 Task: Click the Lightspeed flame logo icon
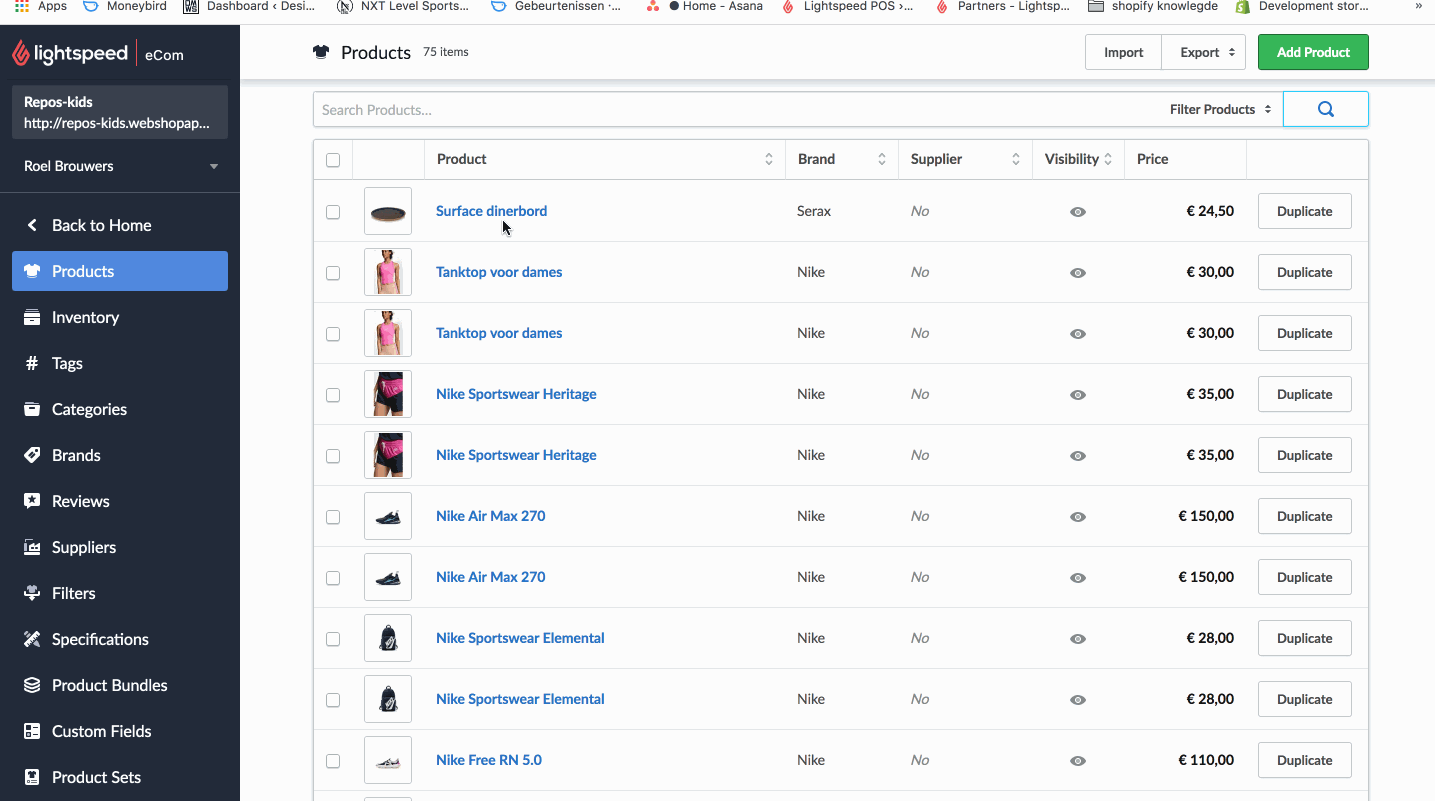[21, 53]
